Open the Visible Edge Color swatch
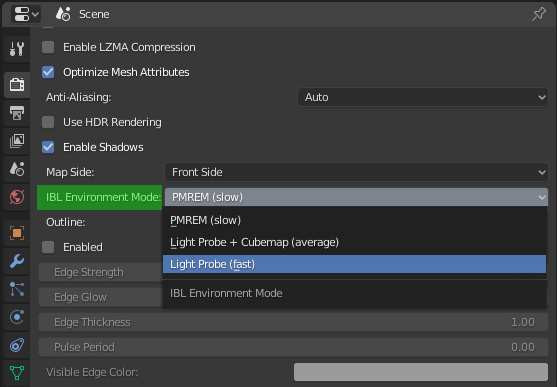 pos(421,372)
